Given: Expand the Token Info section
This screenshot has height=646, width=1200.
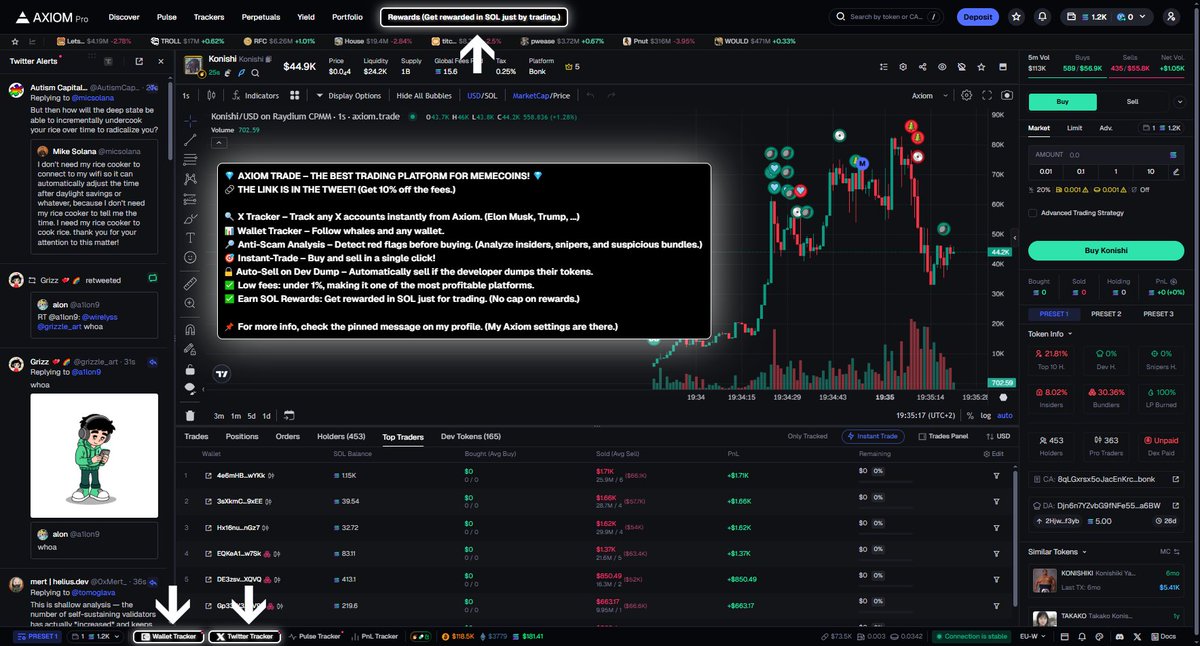Looking at the screenshot, I should [1050, 333].
